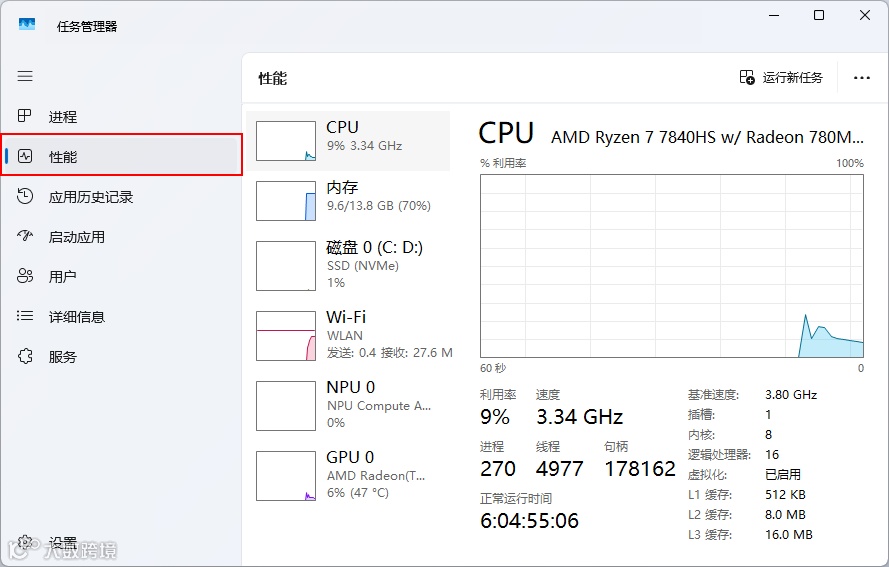
Task: Click the 16 logical processors value
Action: 772,455
